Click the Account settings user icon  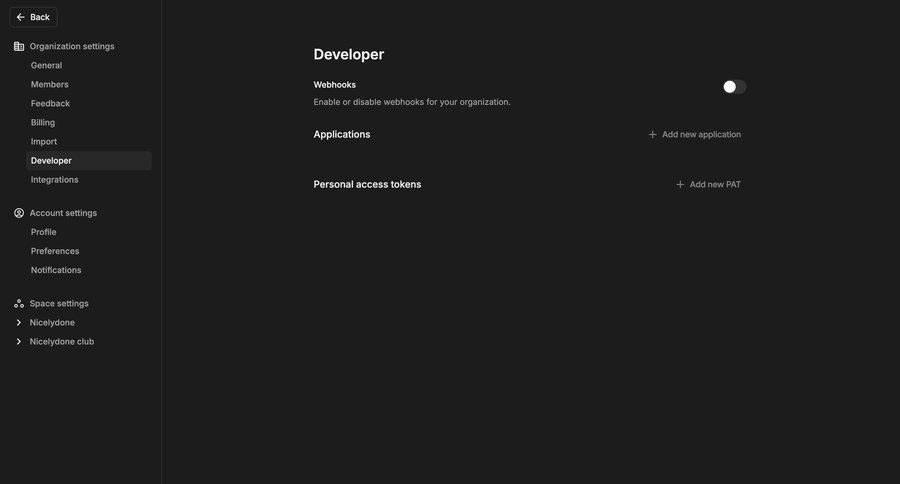(x=19, y=213)
